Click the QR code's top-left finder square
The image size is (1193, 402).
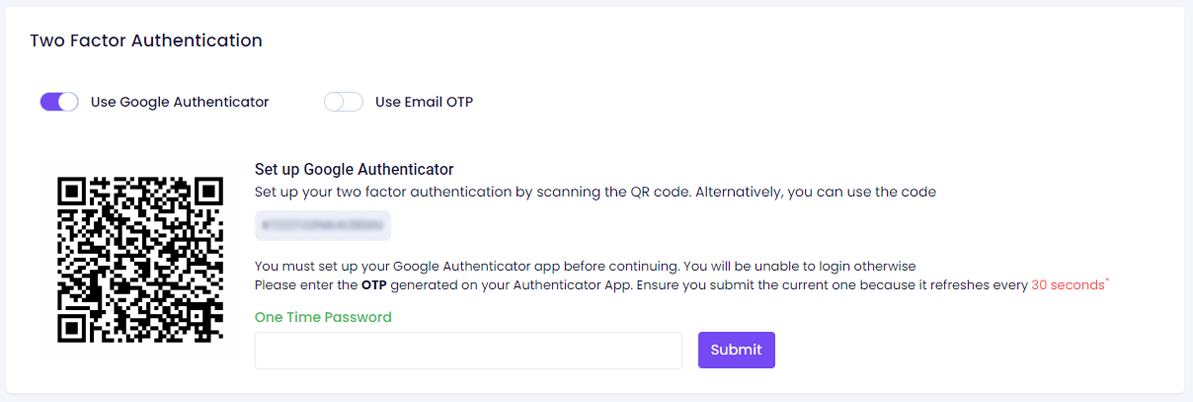[x=72, y=191]
